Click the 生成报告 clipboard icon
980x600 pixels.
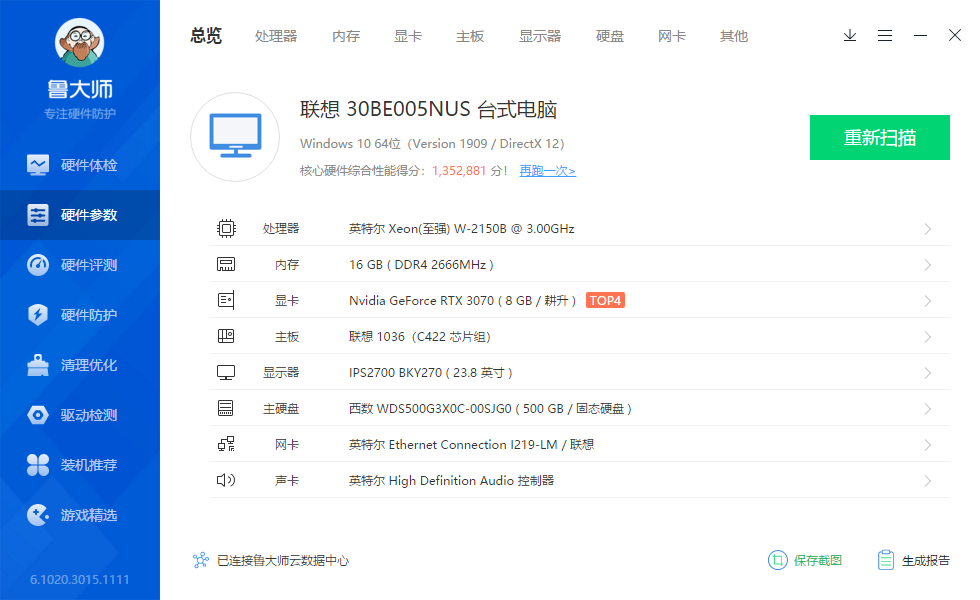tap(886, 560)
